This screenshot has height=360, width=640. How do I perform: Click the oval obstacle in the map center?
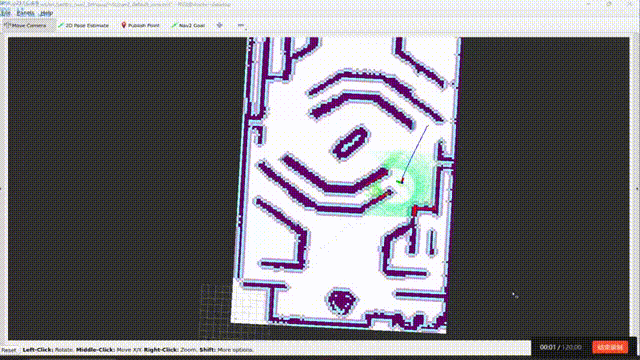pyautogui.click(x=351, y=143)
